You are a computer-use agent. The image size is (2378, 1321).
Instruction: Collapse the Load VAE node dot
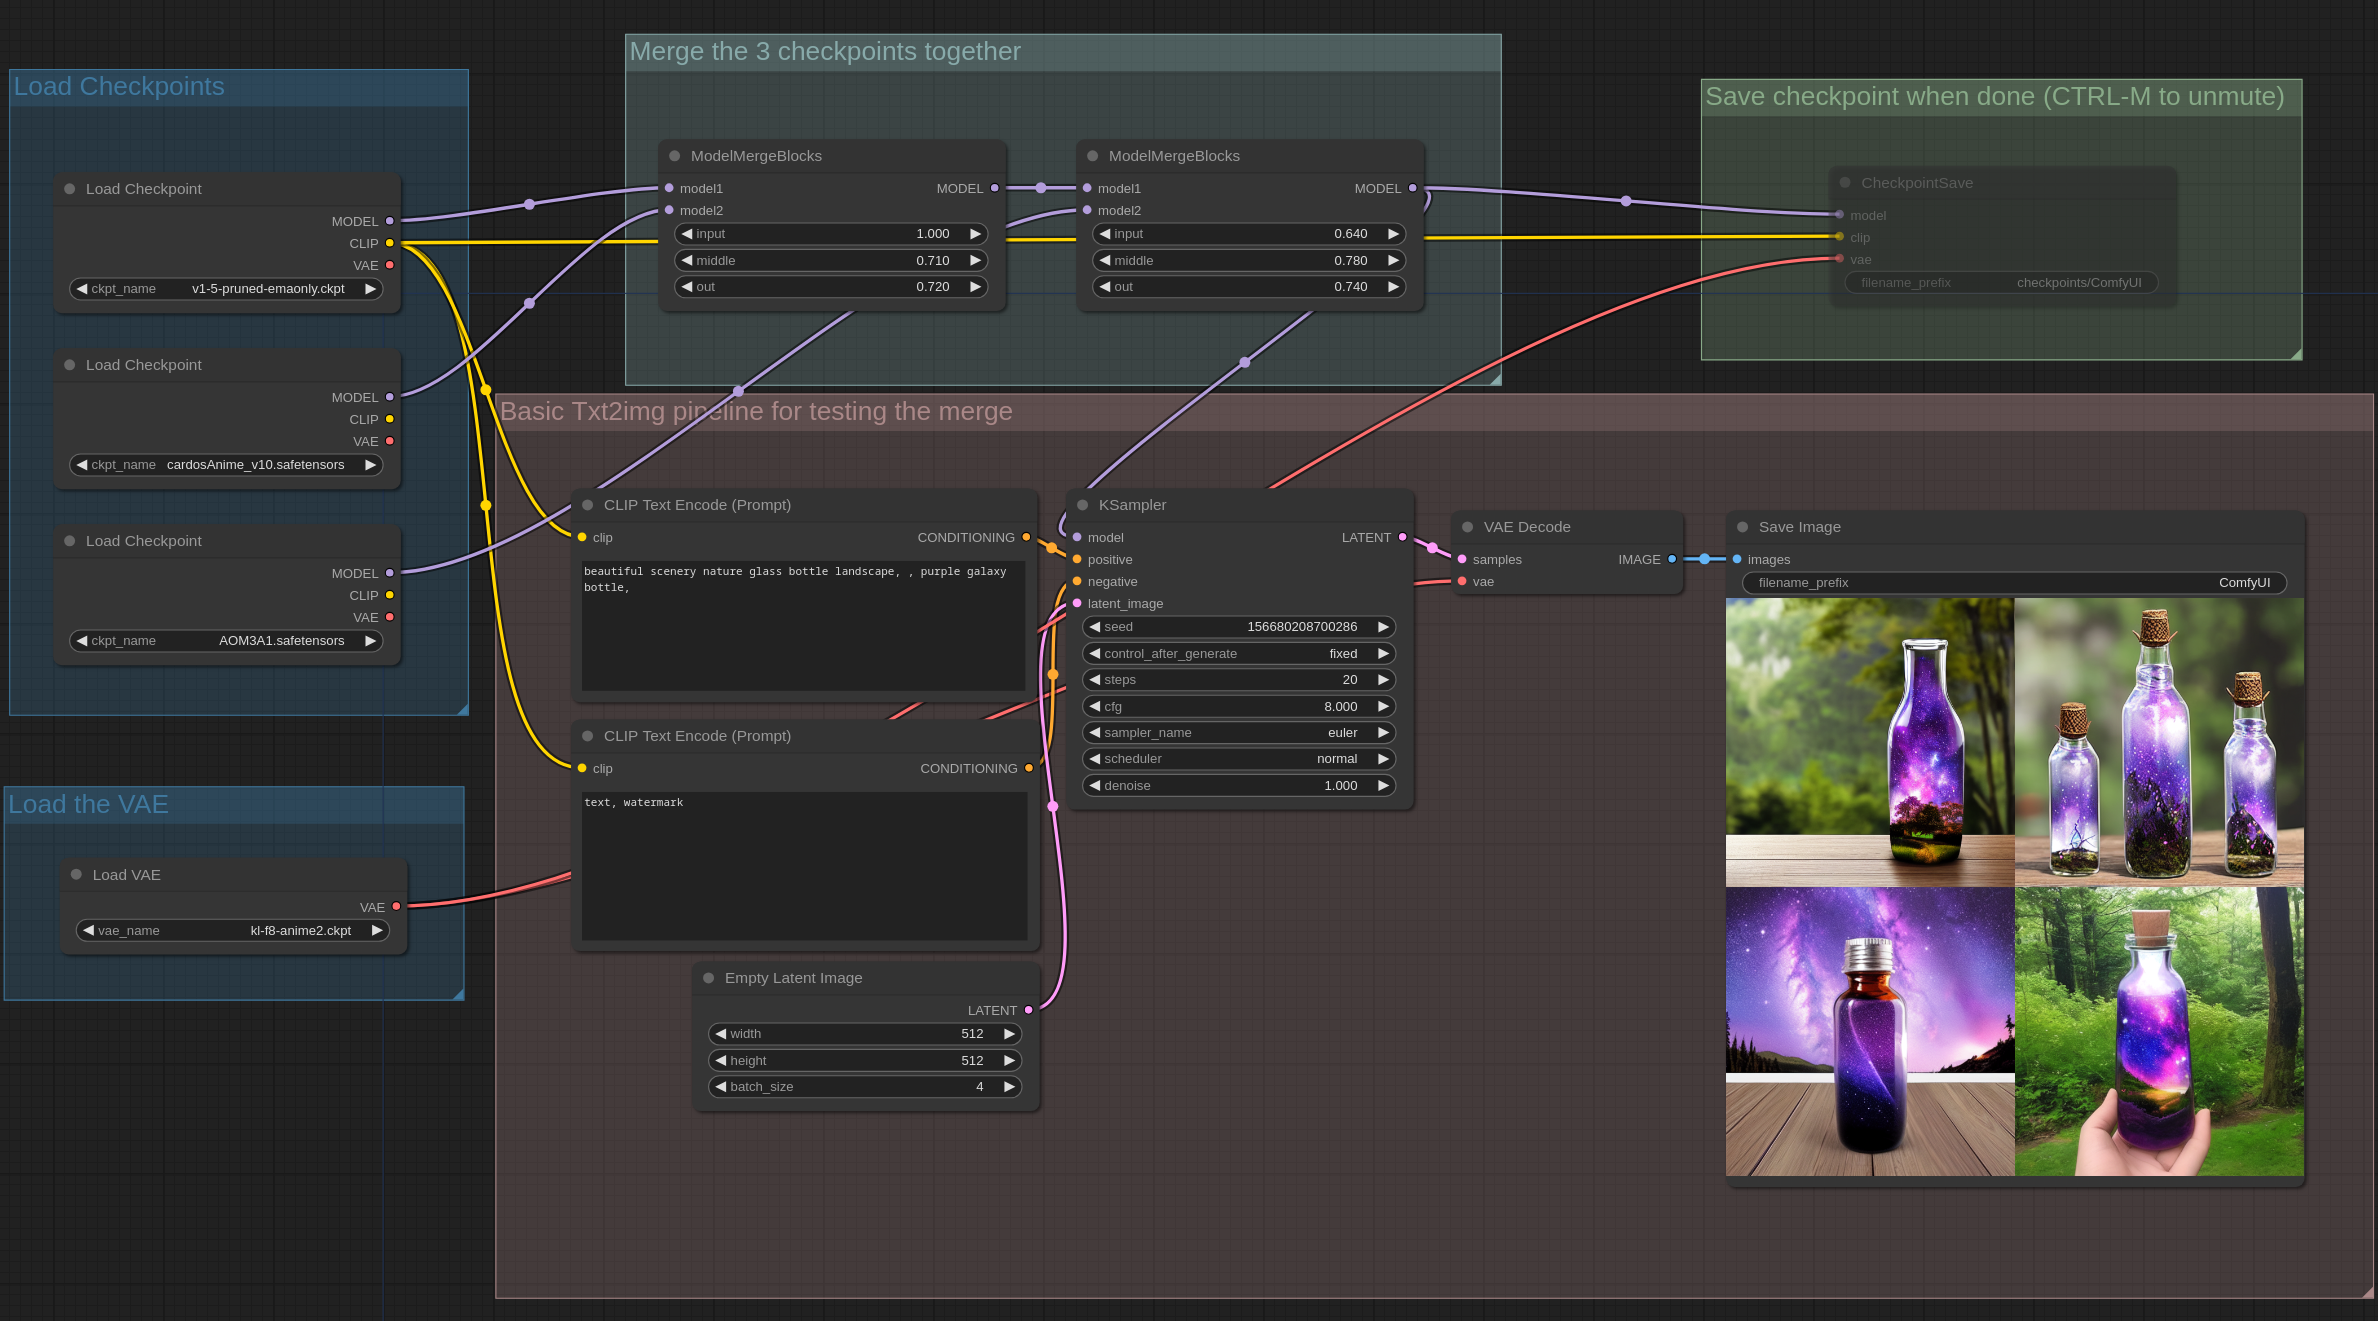point(76,875)
